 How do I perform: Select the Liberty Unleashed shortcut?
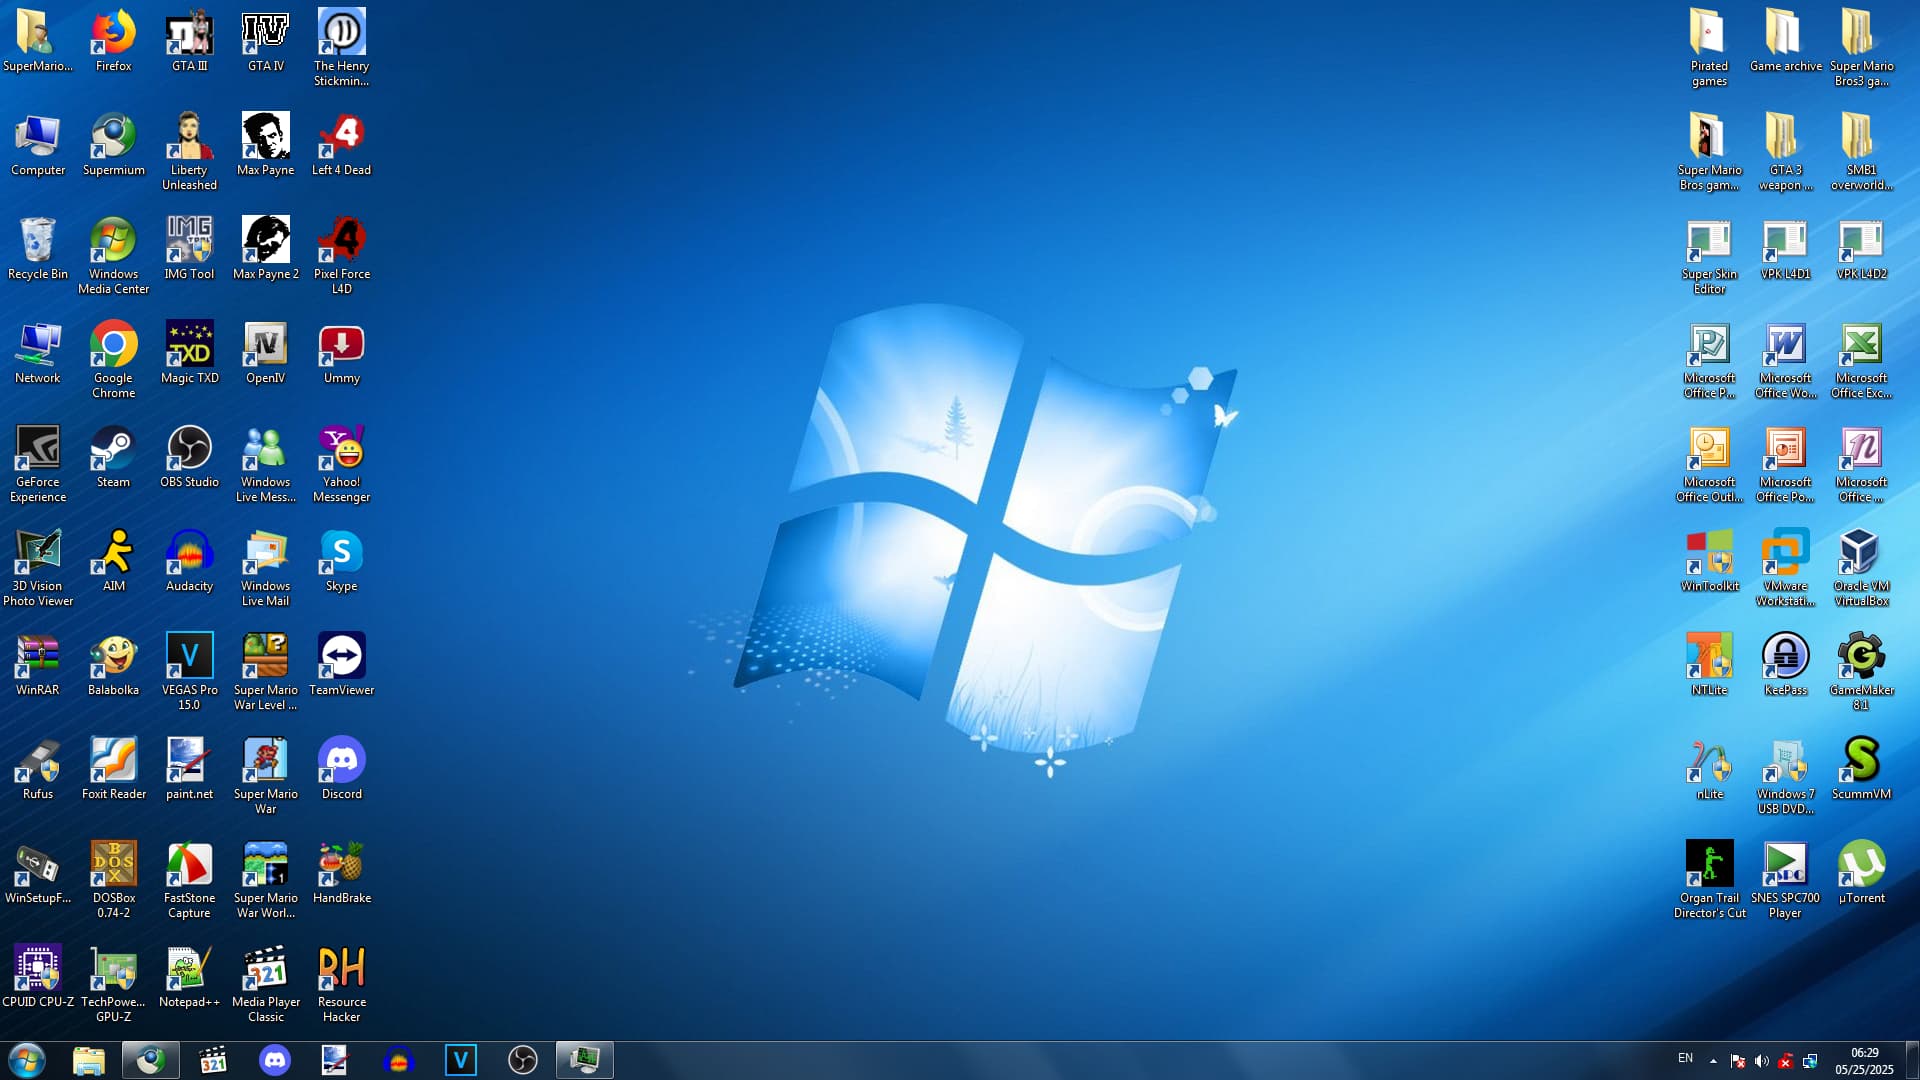189,151
